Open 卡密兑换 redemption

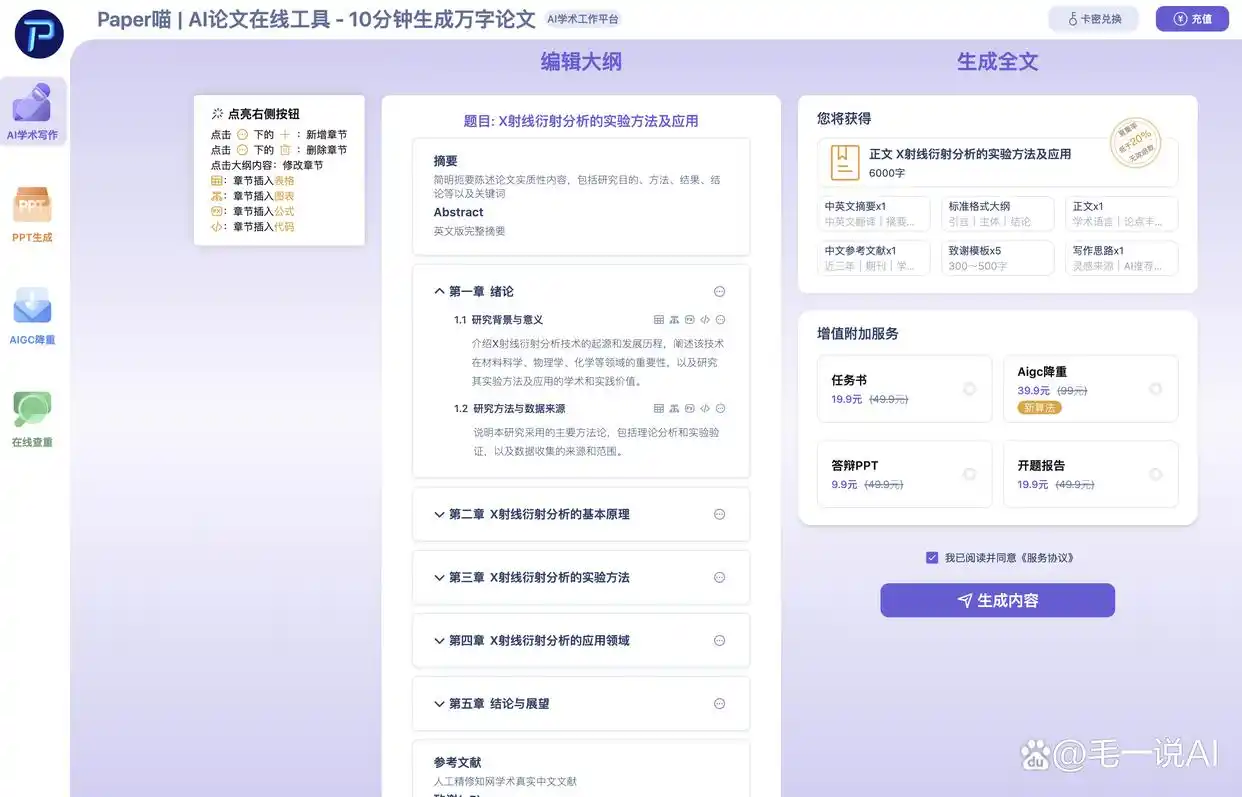click(x=1093, y=18)
